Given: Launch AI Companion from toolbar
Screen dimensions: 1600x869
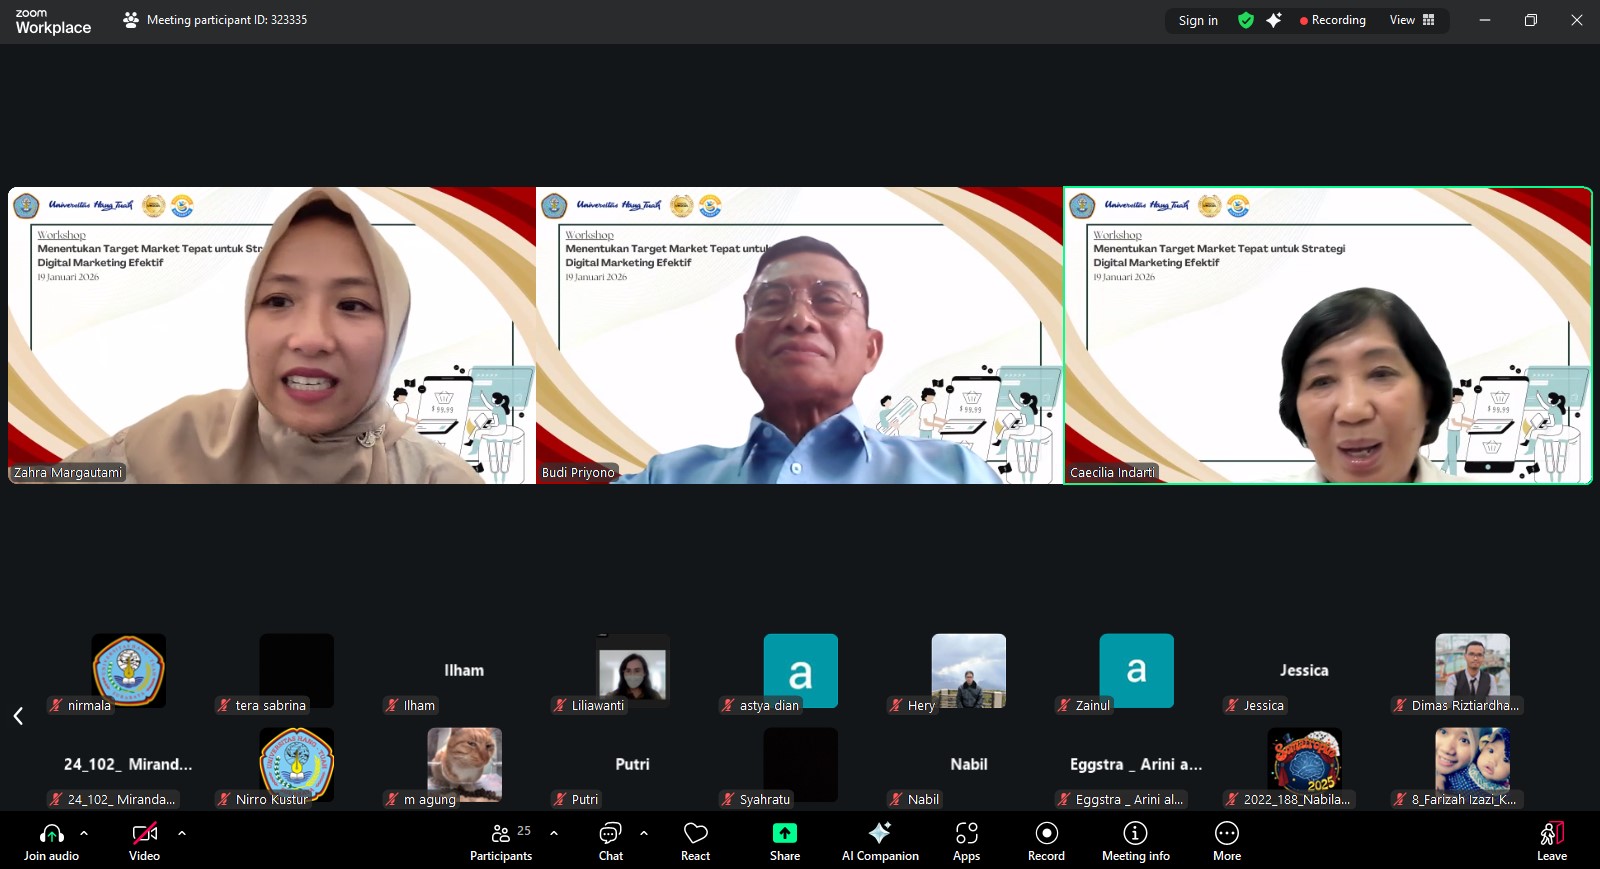Looking at the screenshot, I should [x=880, y=841].
